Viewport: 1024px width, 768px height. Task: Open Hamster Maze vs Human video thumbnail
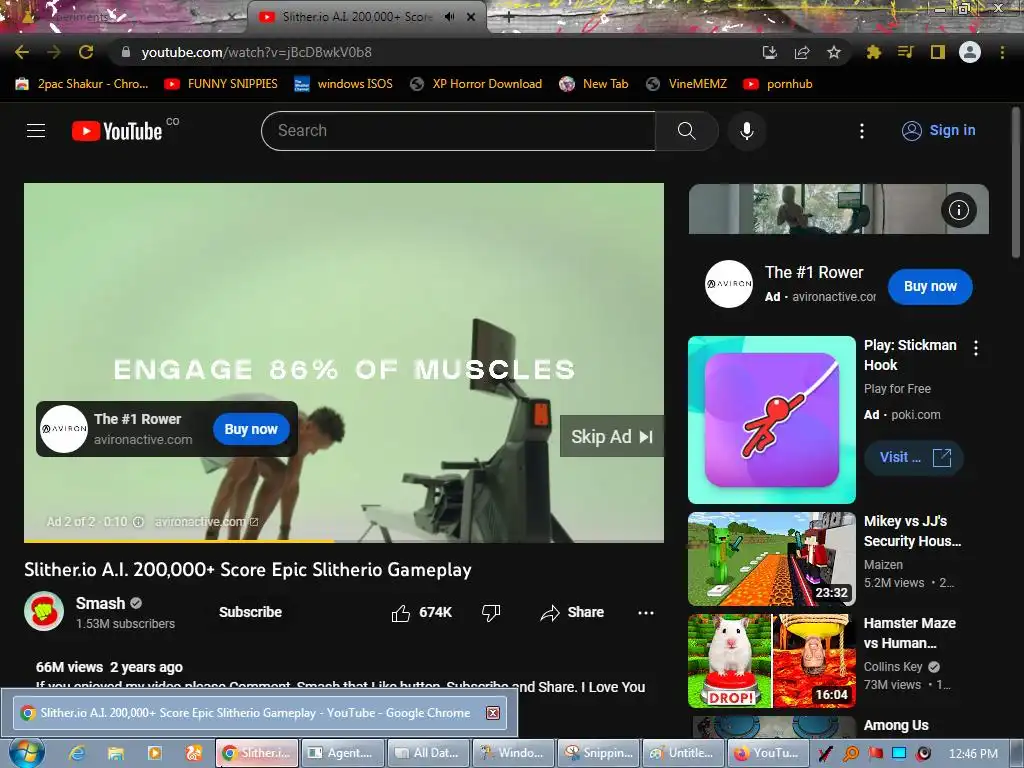pyautogui.click(x=772, y=661)
